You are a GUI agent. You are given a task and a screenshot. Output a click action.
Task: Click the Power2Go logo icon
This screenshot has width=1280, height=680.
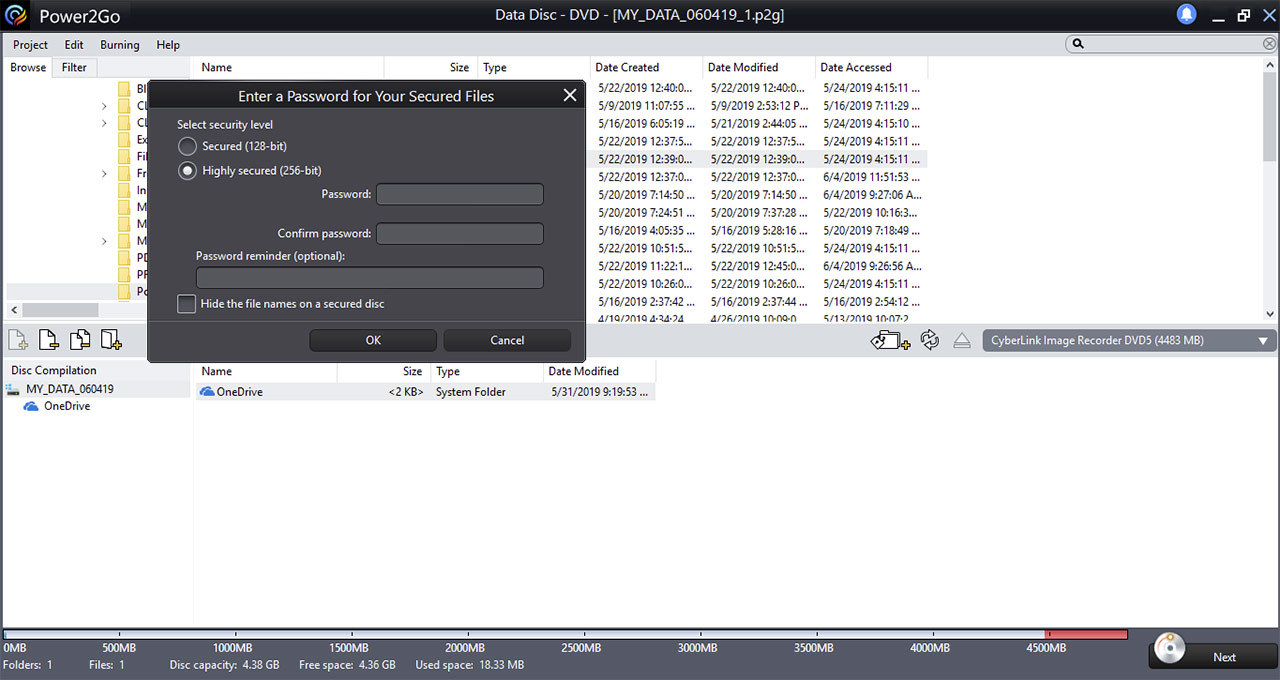tap(17, 15)
